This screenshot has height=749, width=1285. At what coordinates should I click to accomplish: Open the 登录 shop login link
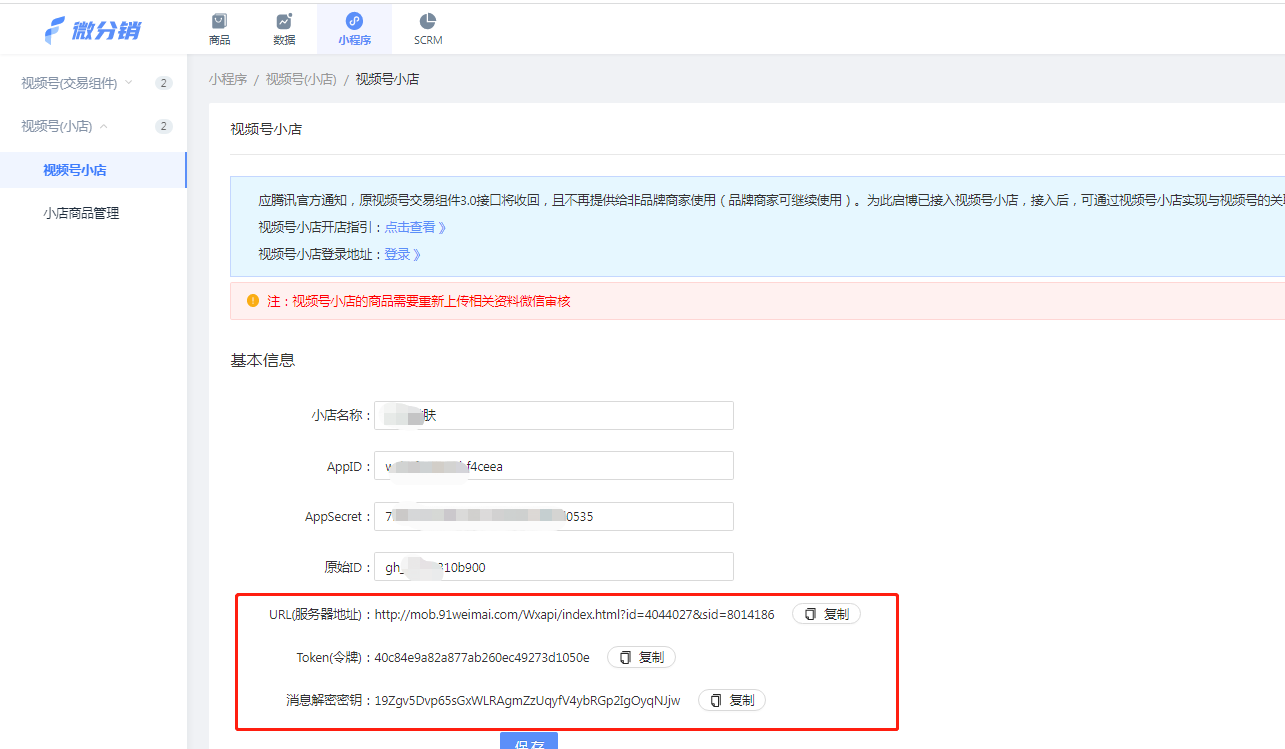402,254
